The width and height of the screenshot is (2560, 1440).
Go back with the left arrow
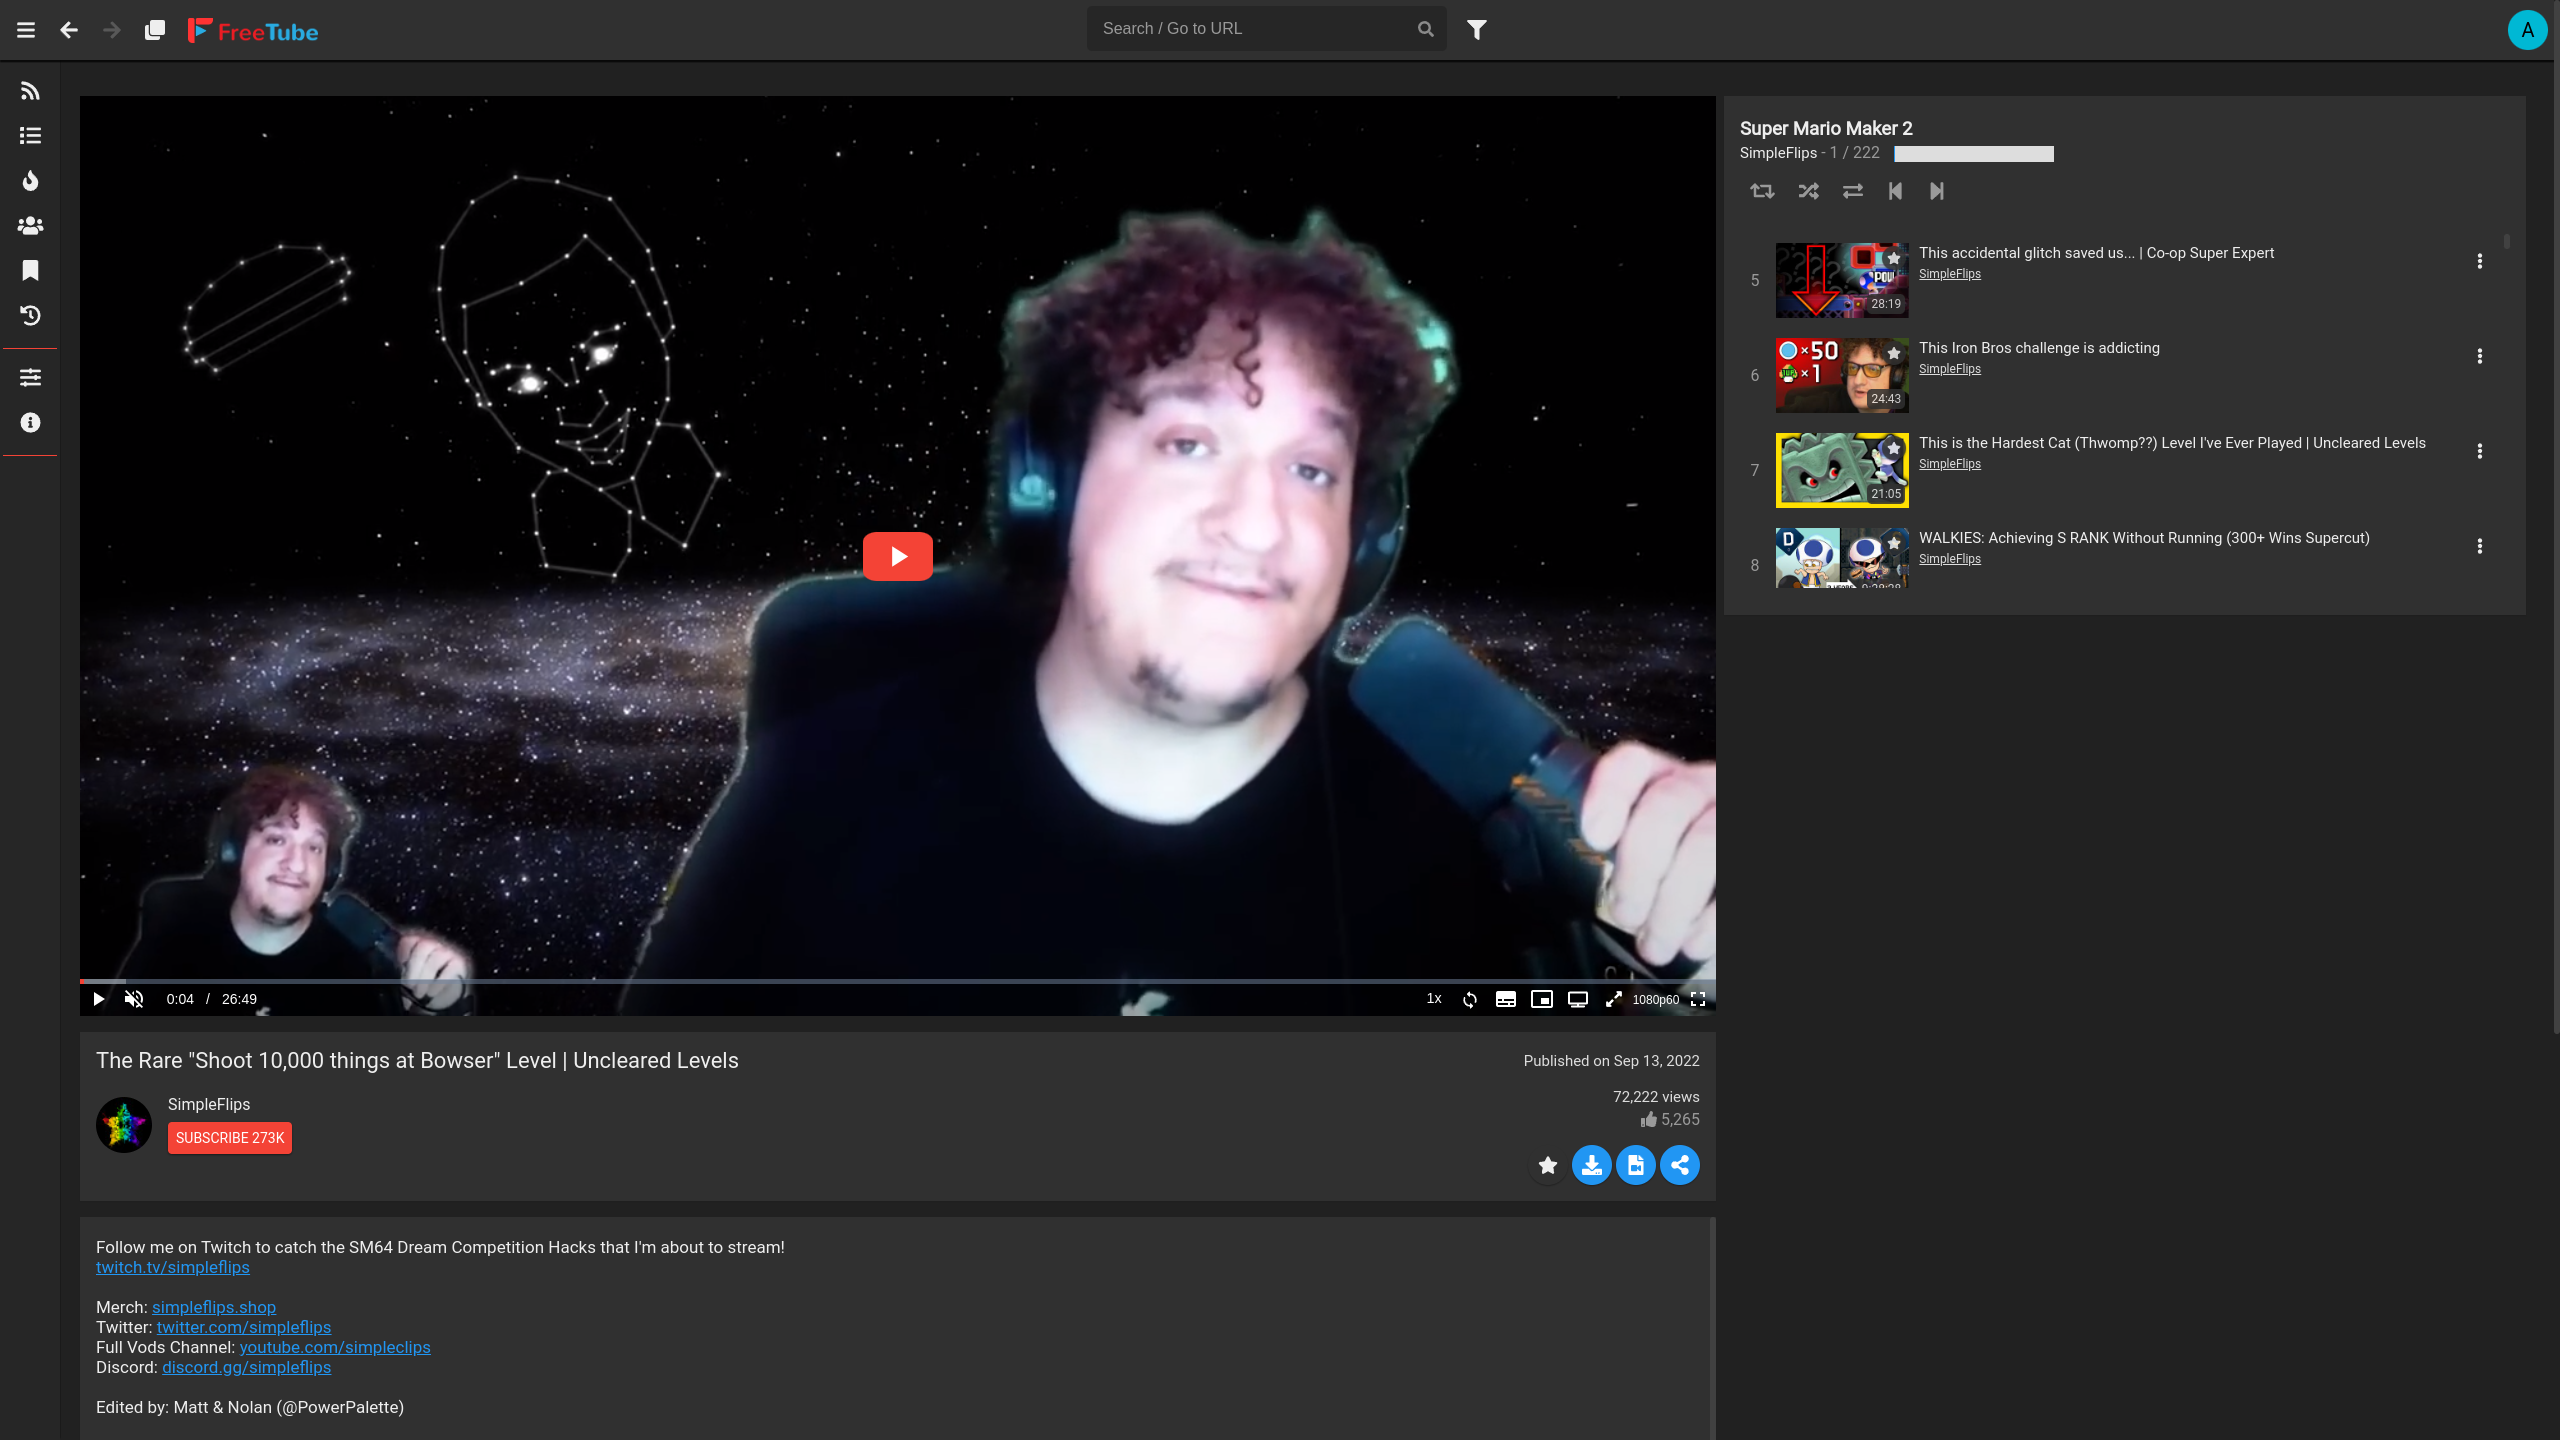(69, 30)
